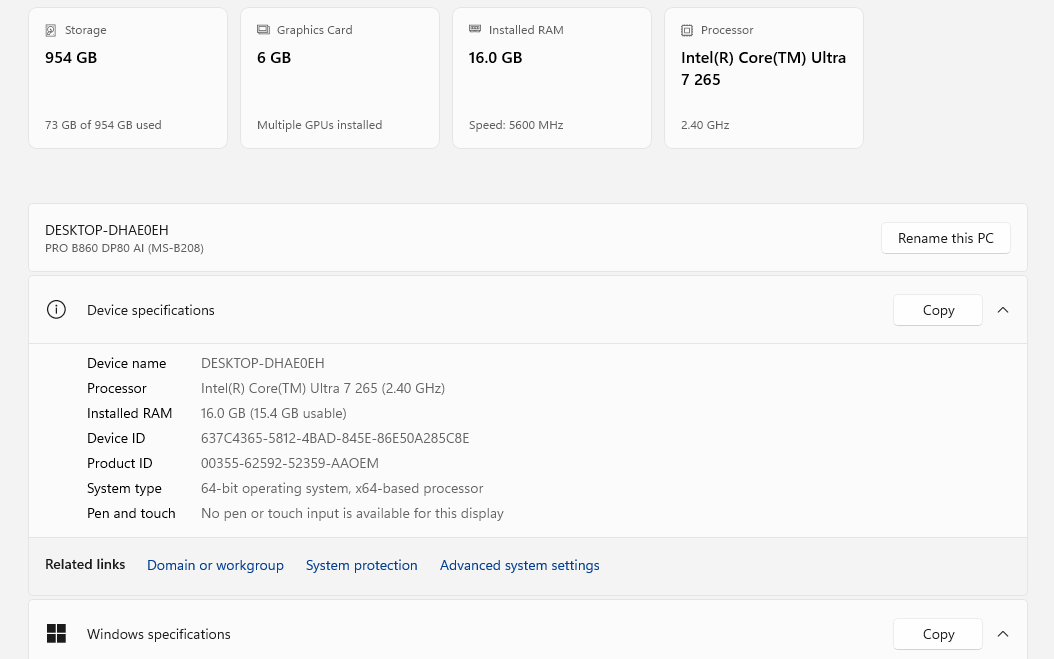Click the Graphics Card monitor icon
This screenshot has width=1054, height=659.
pyautogui.click(x=263, y=30)
